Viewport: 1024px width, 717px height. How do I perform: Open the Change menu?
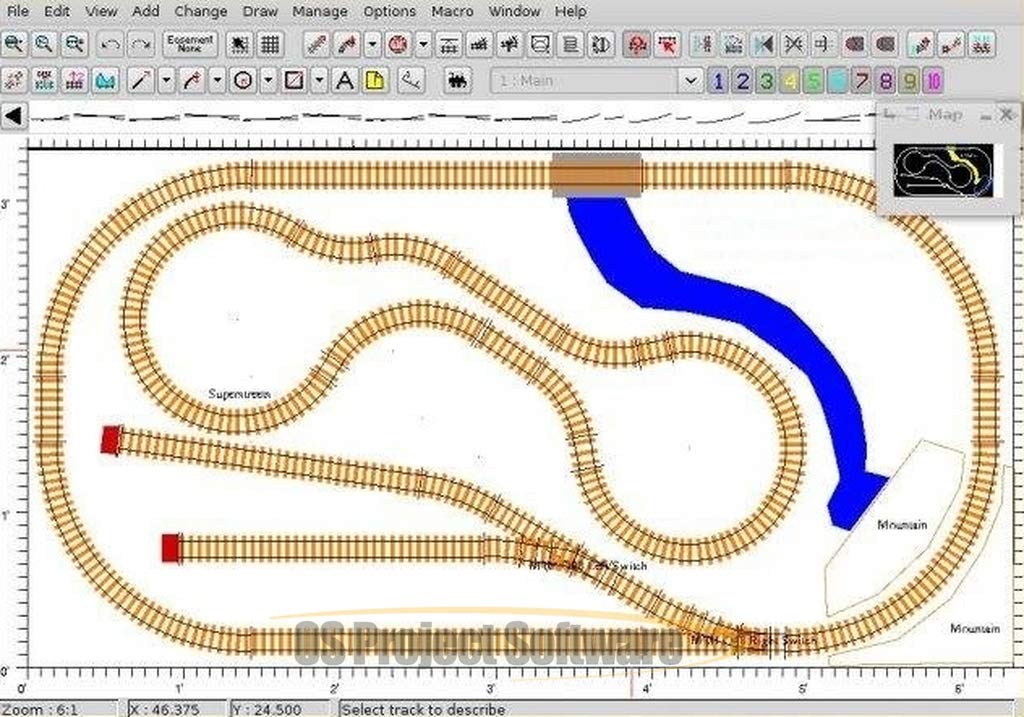[200, 11]
